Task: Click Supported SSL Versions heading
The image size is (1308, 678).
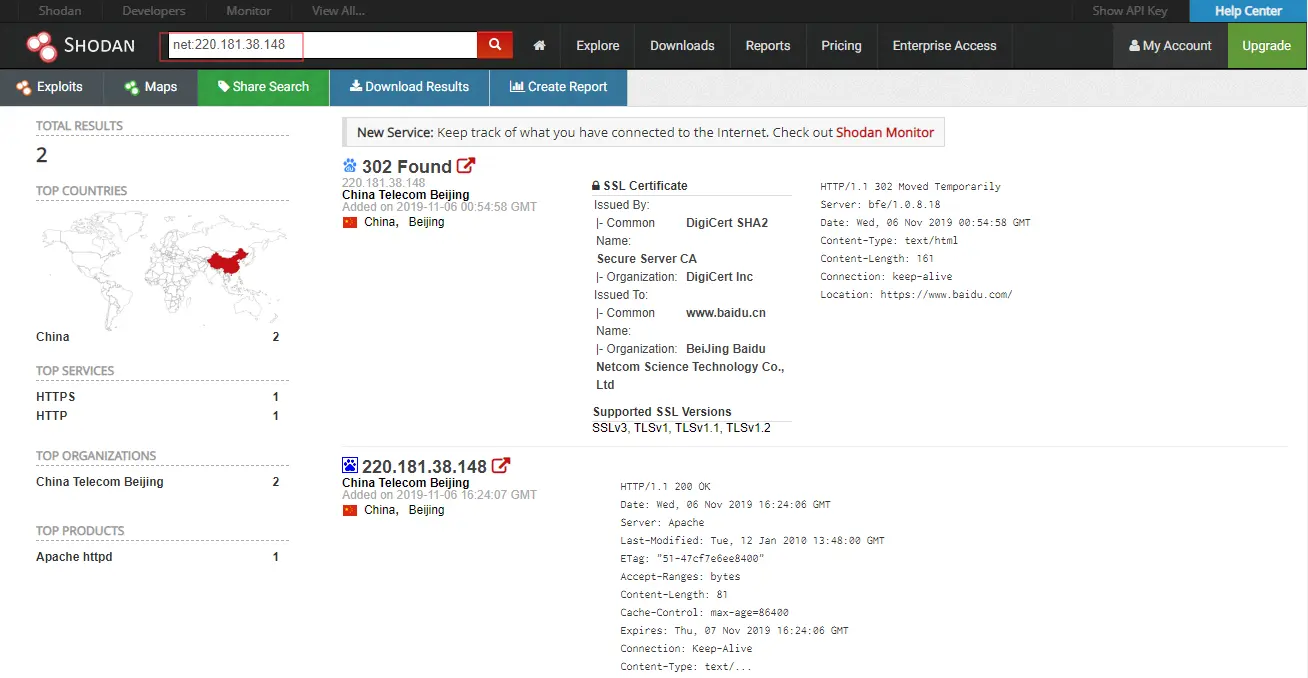Action: click(662, 412)
